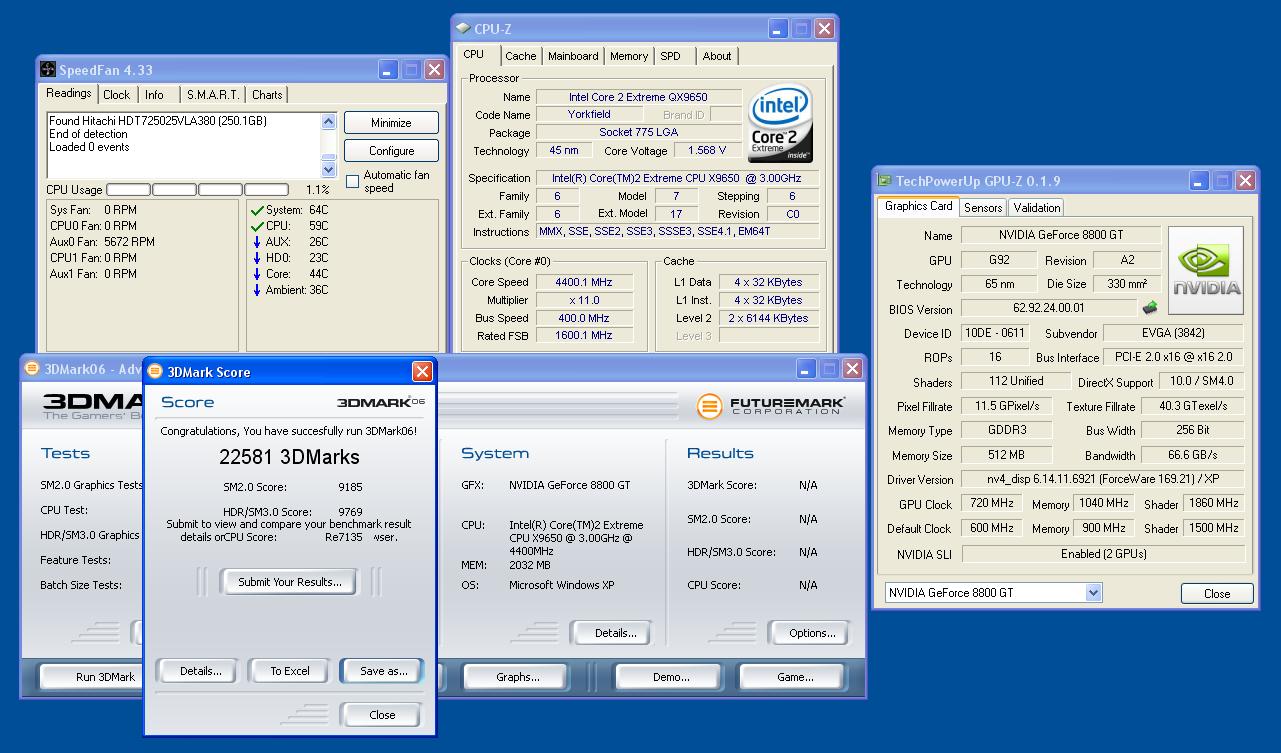This screenshot has height=753, width=1281.
Task: Select GPU-Z Graphics Card tab
Action: coord(918,206)
